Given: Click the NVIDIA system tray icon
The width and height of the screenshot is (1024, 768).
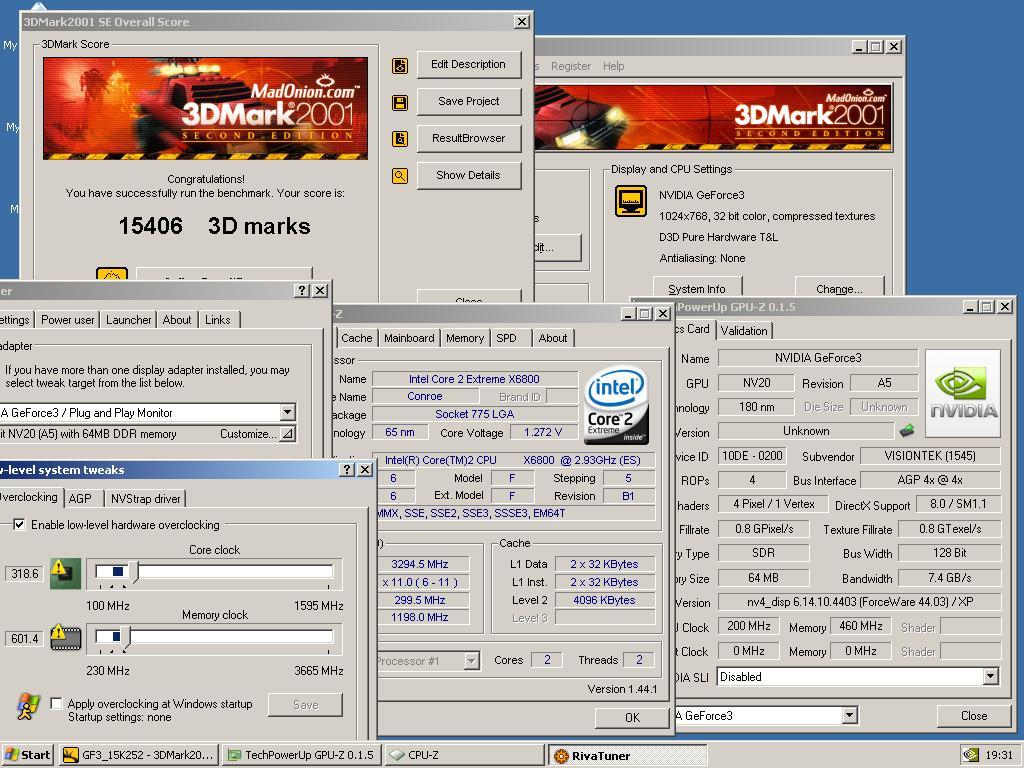Looking at the screenshot, I should (970, 755).
